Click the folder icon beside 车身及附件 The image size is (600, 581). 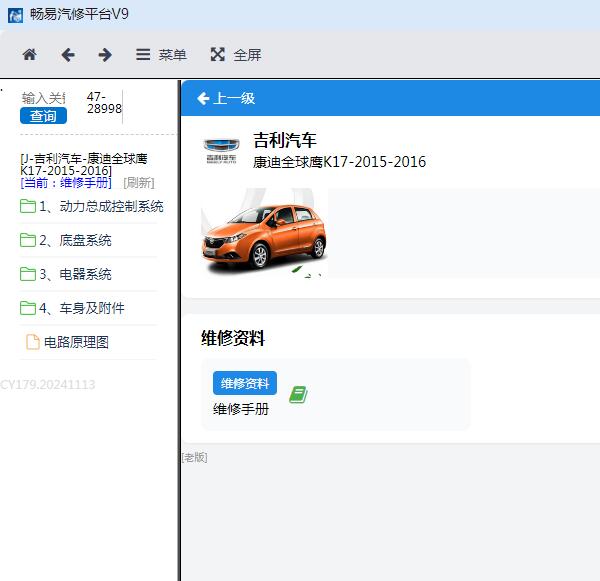coord(28,308)
